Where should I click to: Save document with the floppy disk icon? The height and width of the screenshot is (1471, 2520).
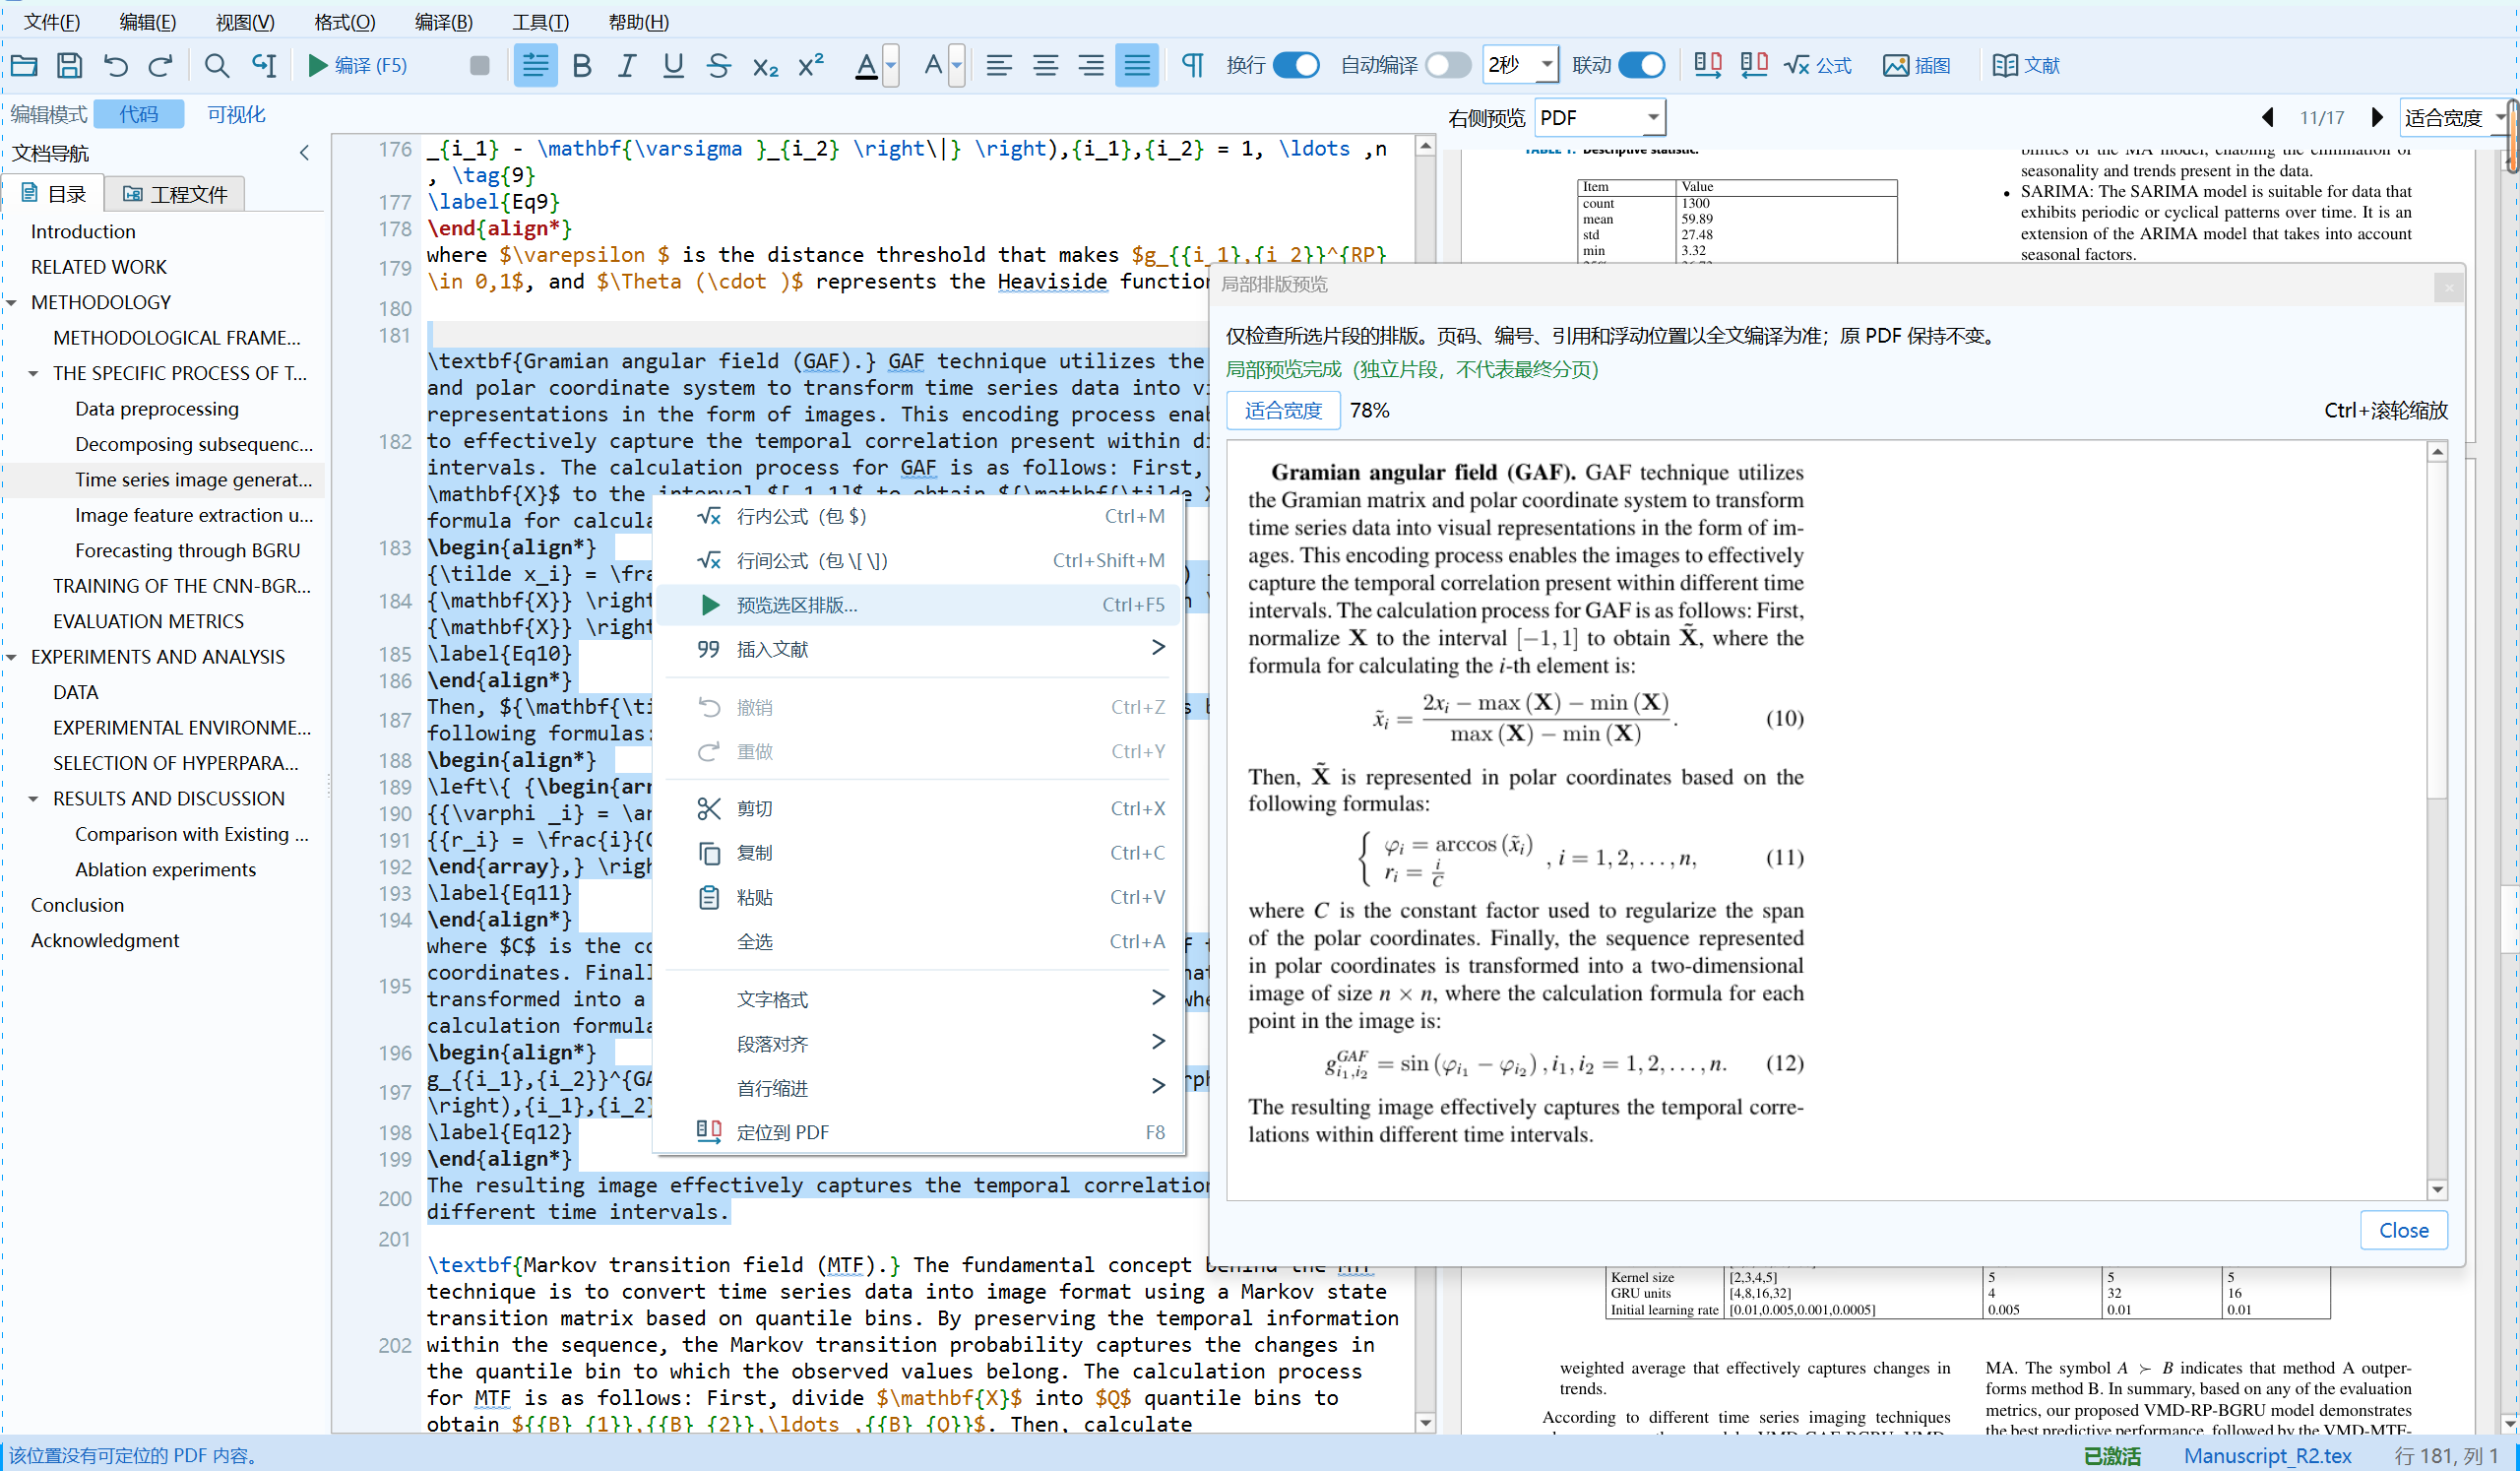pyautogui.click(x=69, y=65)
